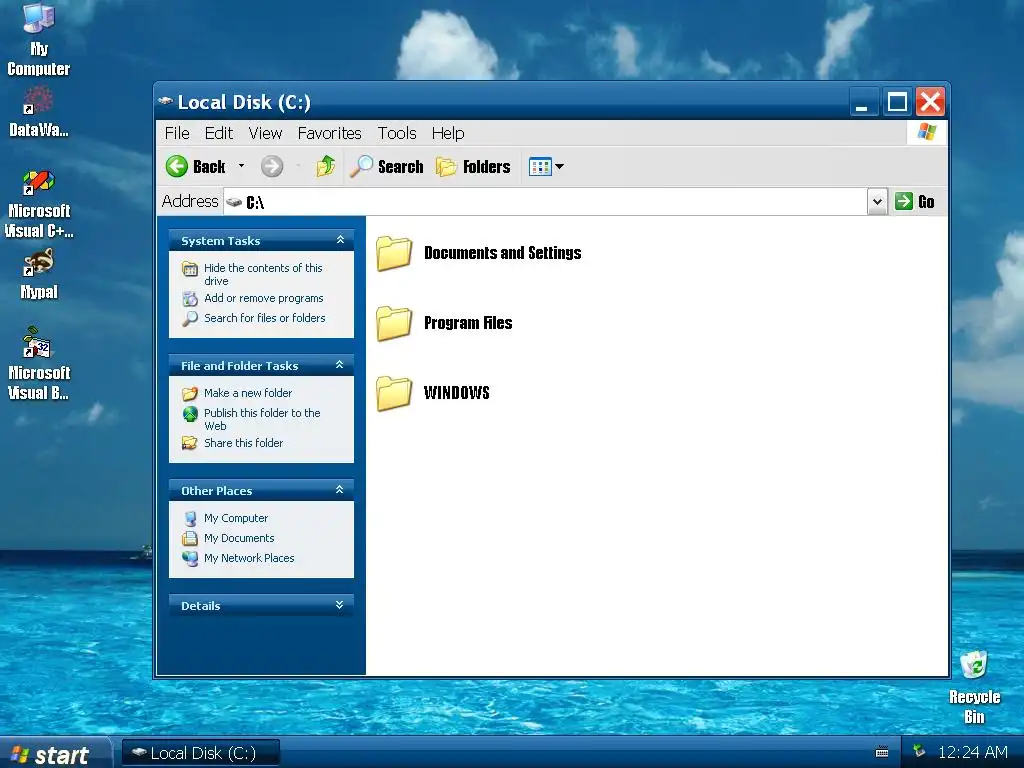Open the Edit menu

219,133
